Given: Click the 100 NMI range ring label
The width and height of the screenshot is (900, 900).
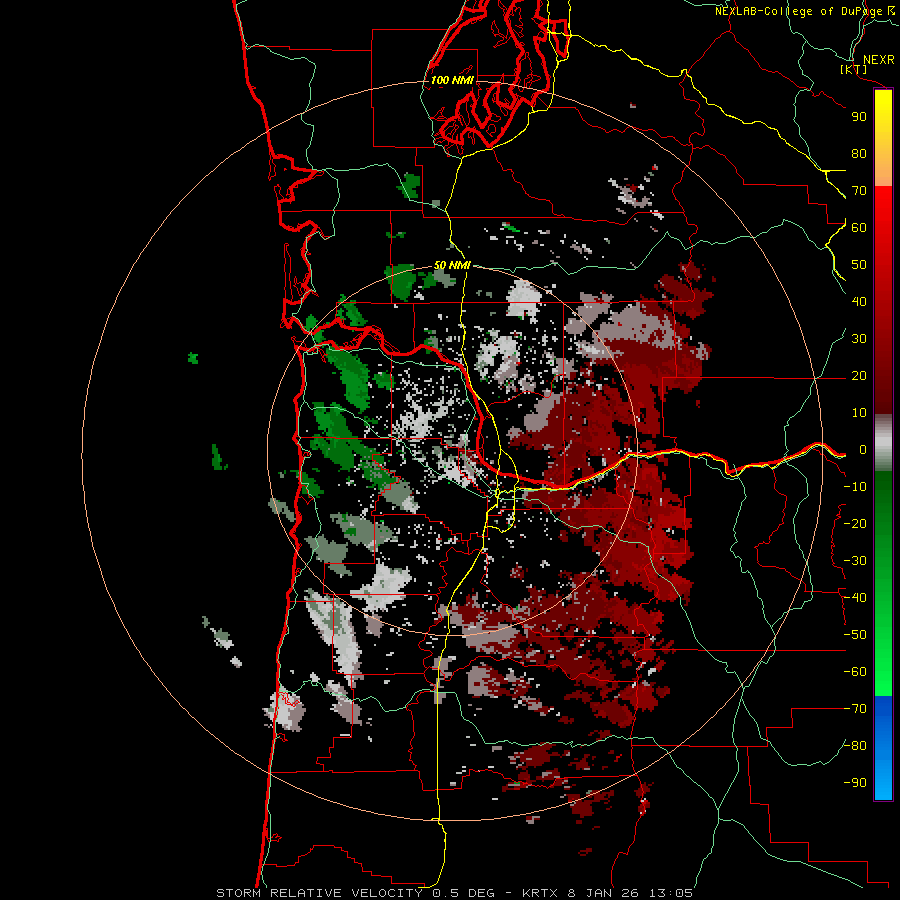Looking at the screenshot, I should (452, 80).
